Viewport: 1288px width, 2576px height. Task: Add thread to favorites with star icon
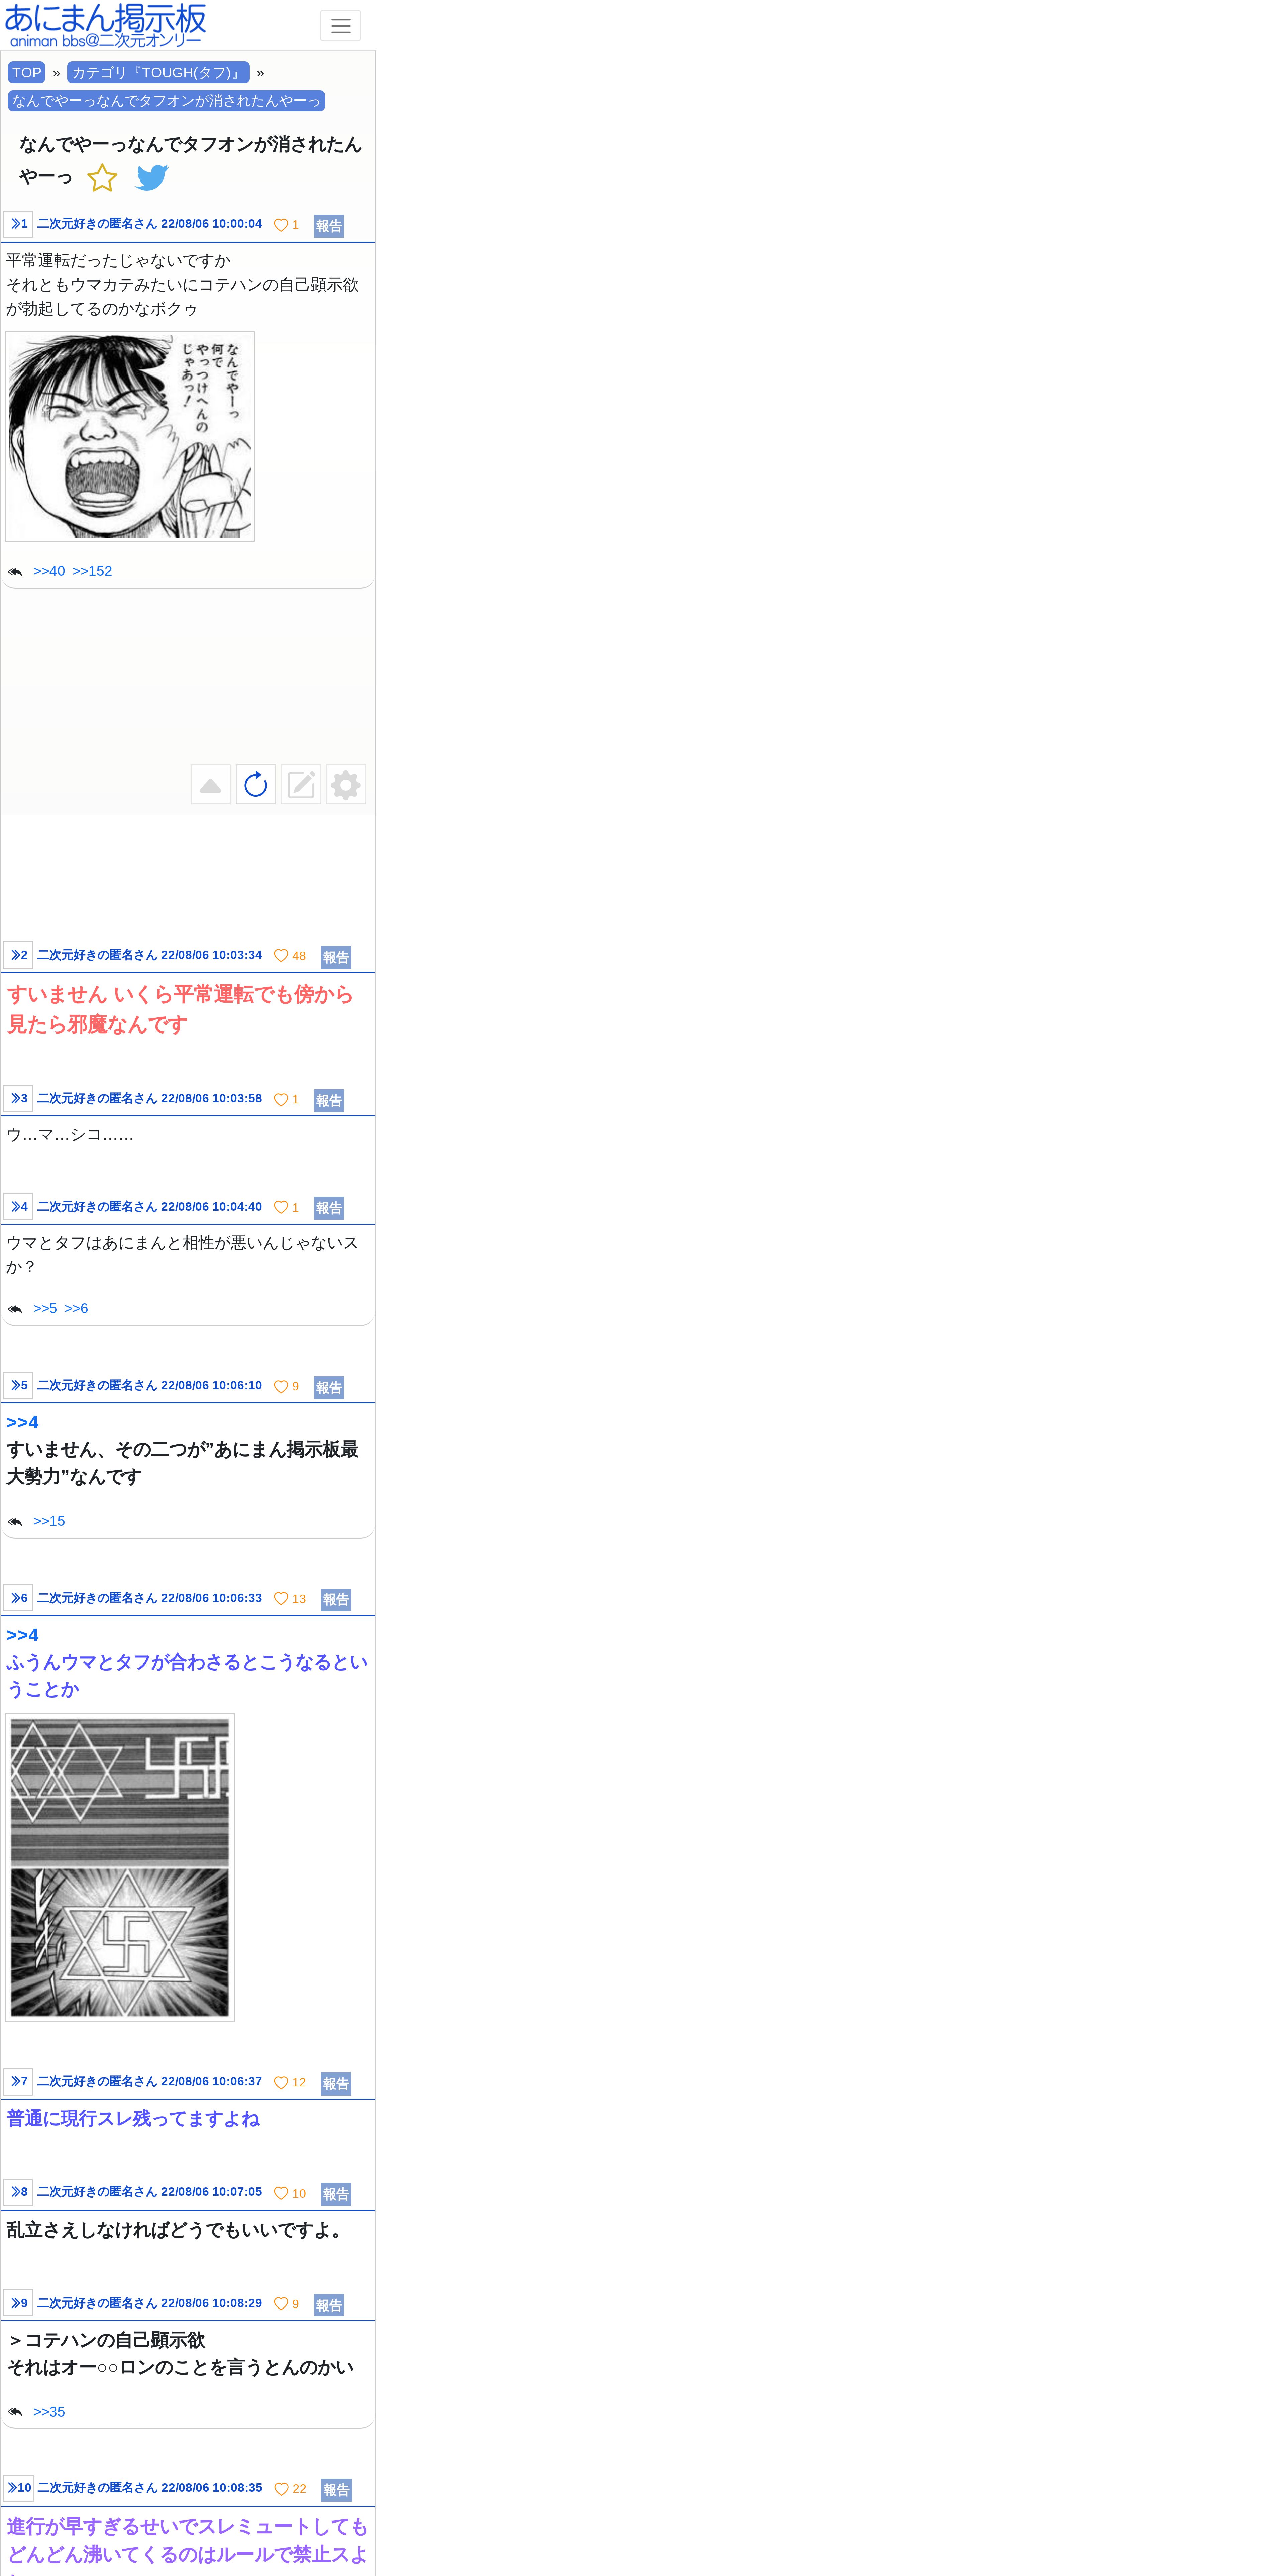coord(102,178)
